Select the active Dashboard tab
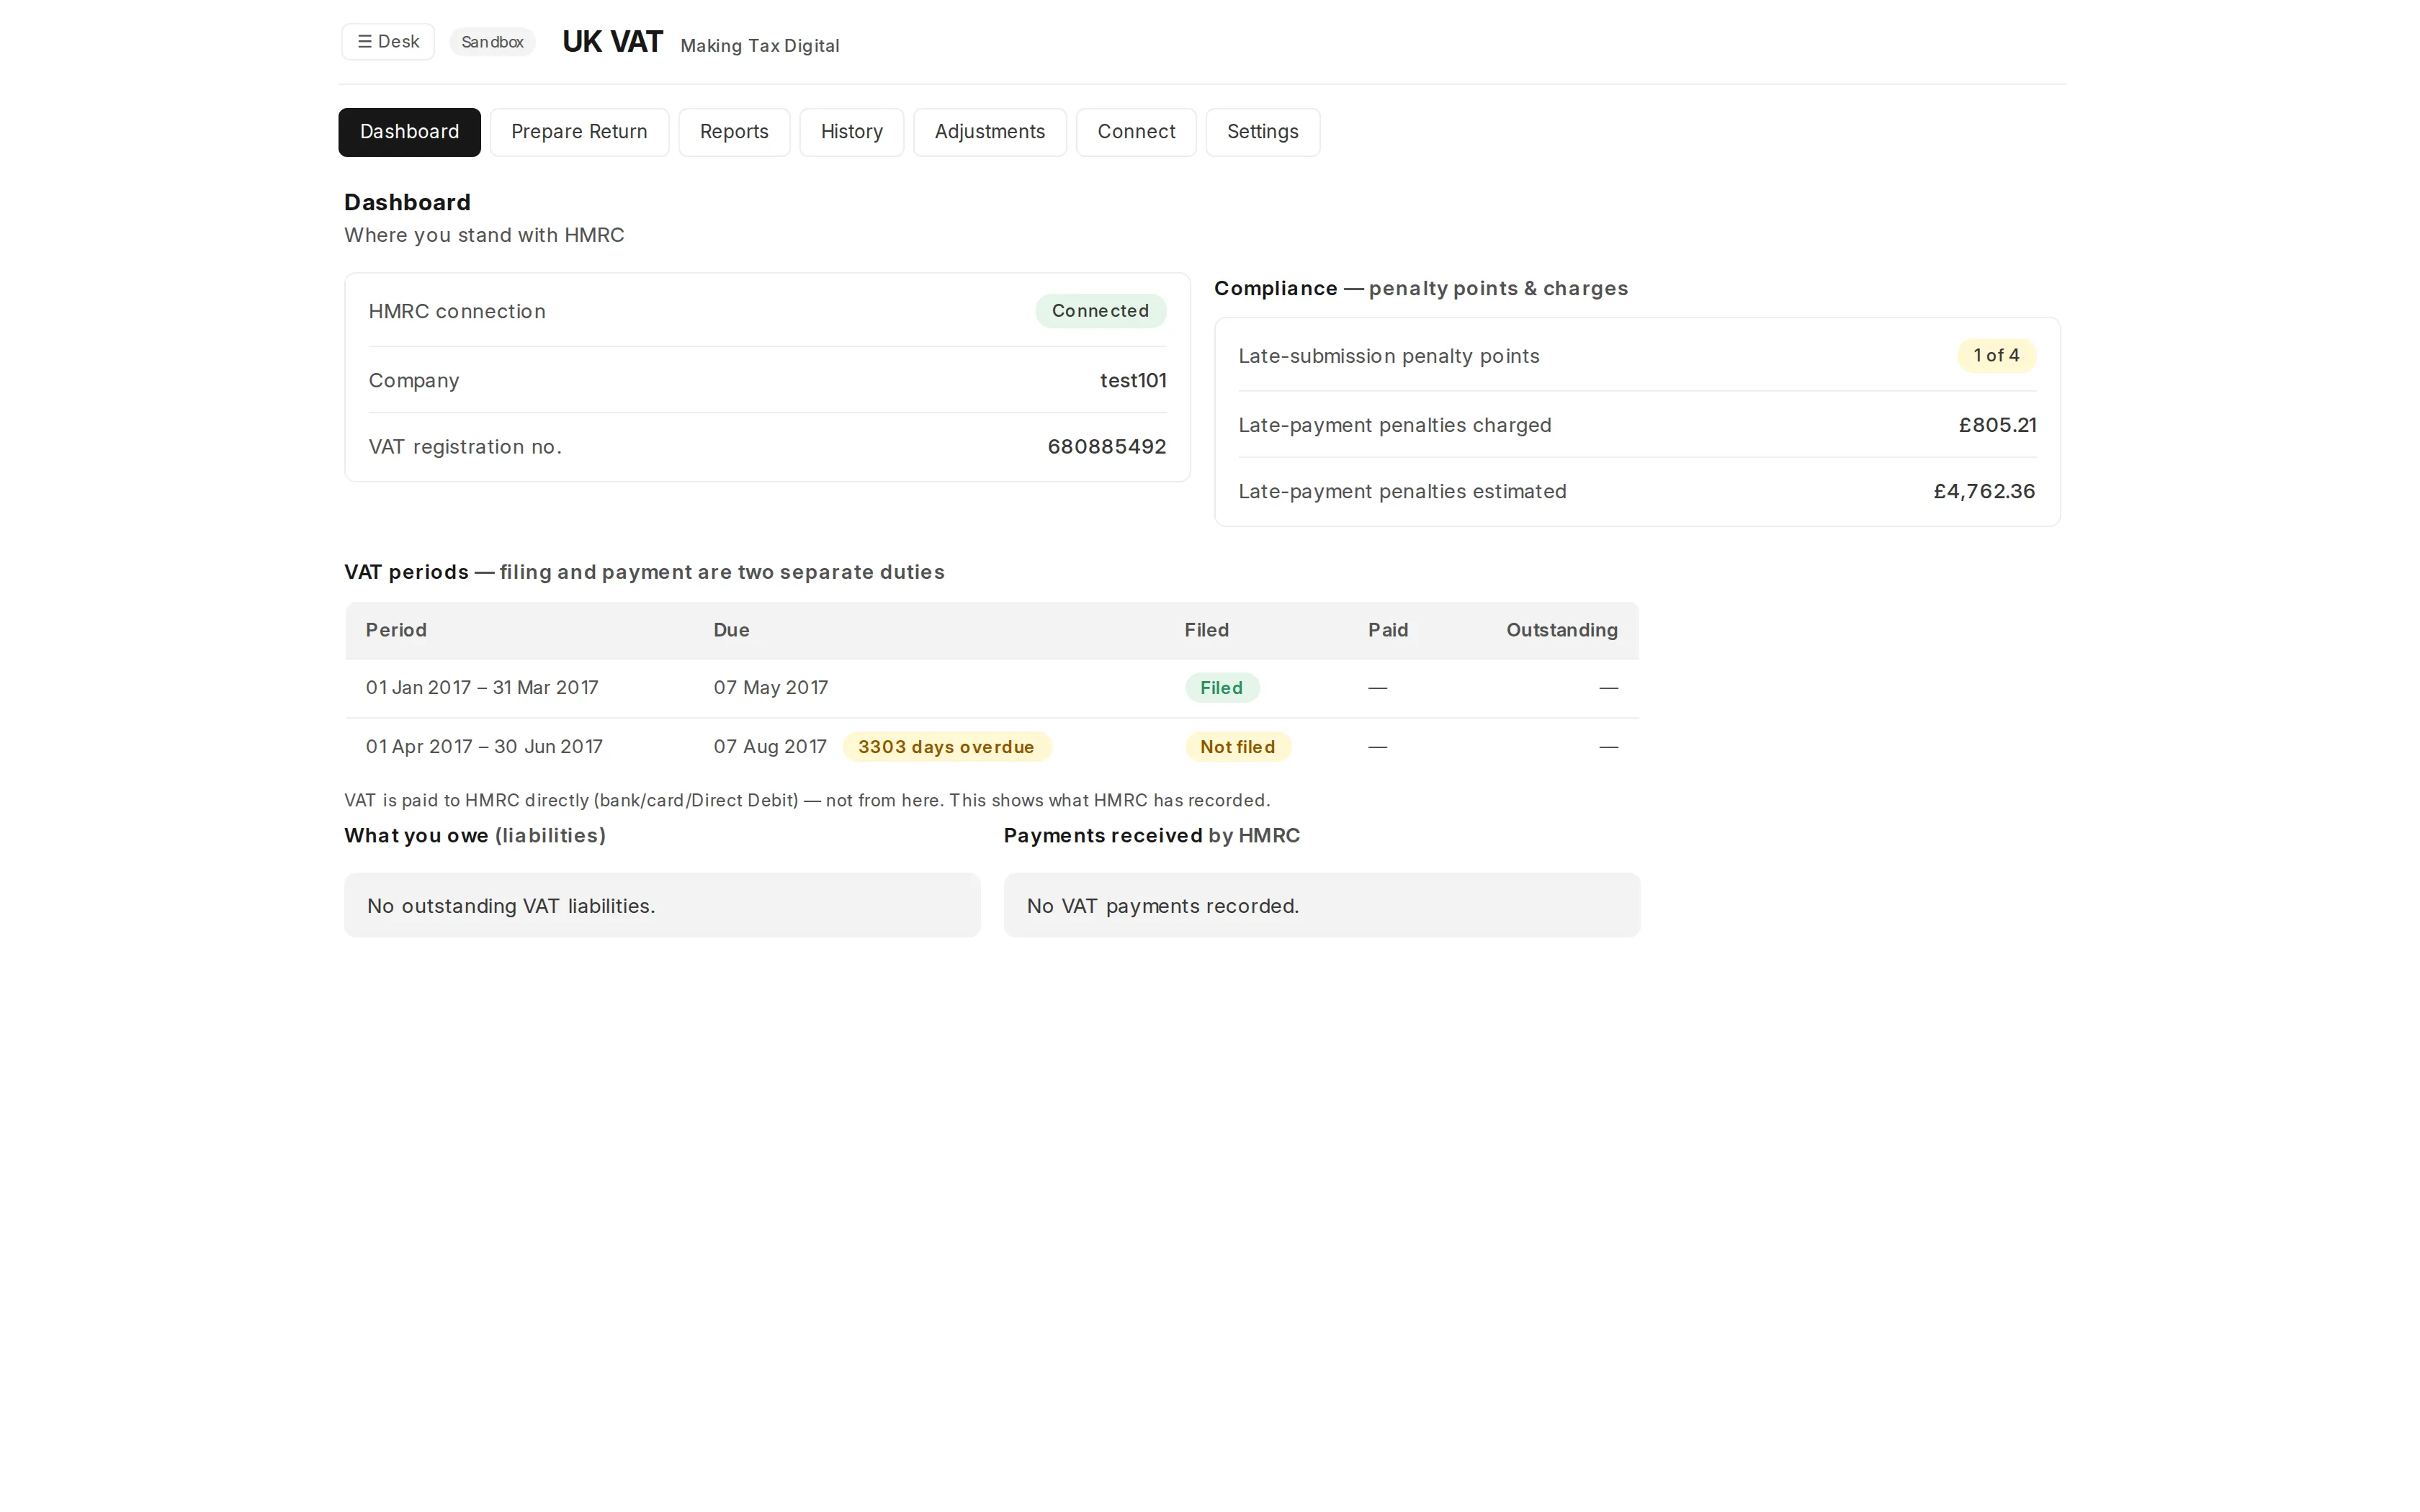The height and width of the screenshot is (1512, 2420). [x=409, y=132]
